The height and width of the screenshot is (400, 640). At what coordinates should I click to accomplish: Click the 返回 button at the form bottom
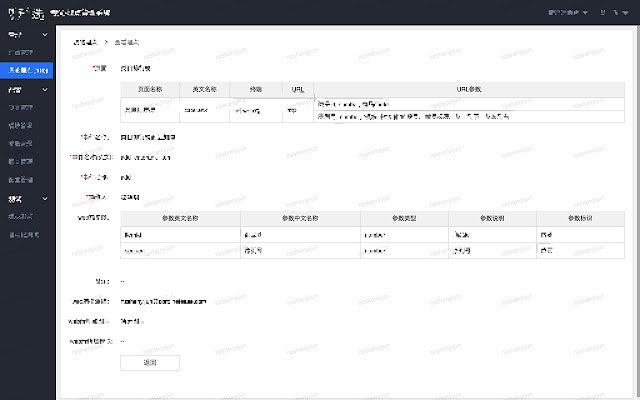pyautogui.click(x=150, y=362)
